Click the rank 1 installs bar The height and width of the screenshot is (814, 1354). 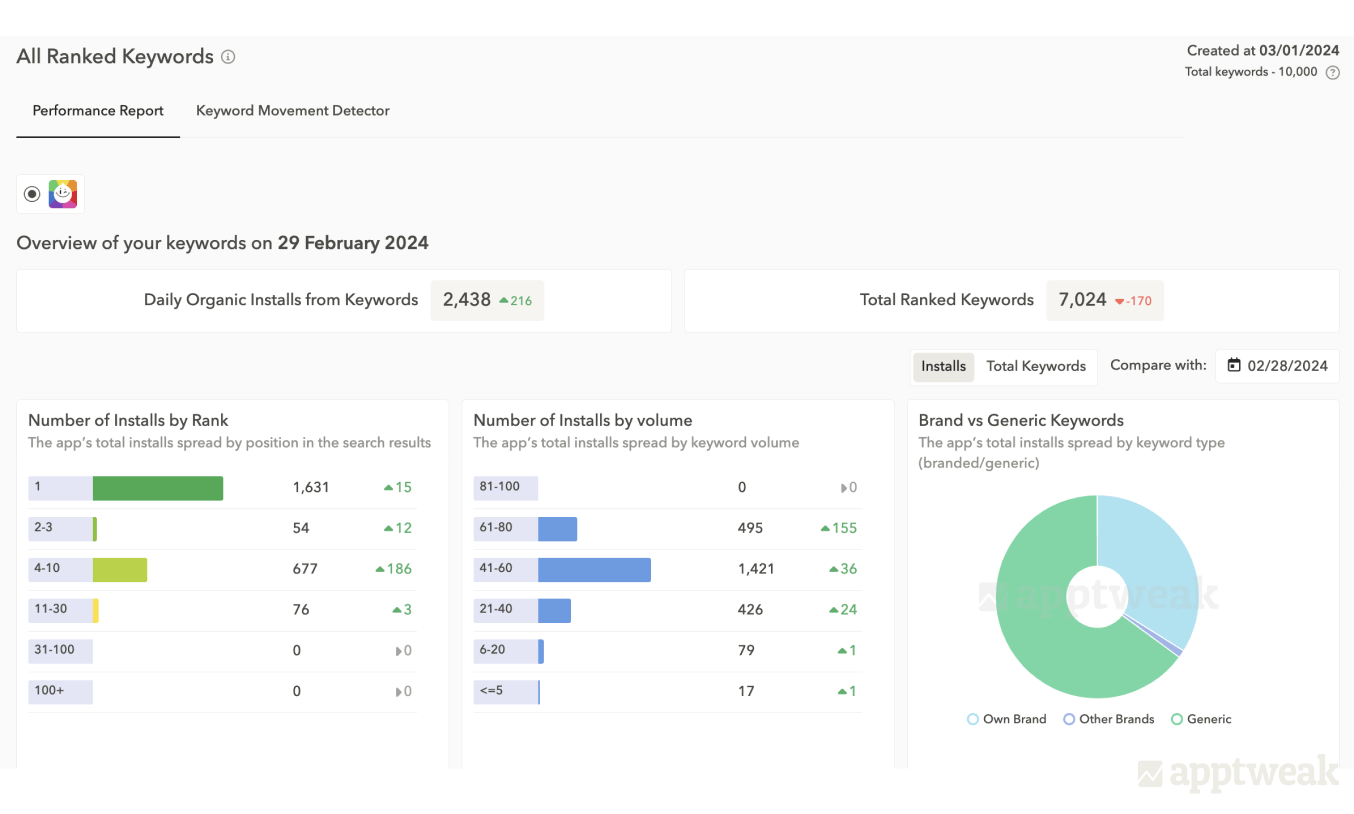pyautogui.click(x=156, y=487)
